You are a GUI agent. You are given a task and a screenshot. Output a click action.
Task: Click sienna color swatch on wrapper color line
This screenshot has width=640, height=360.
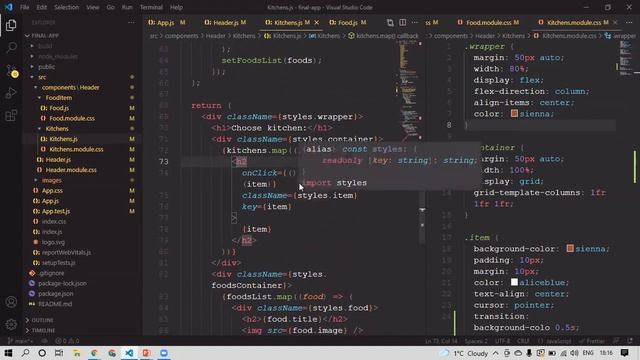click(514, 113)
